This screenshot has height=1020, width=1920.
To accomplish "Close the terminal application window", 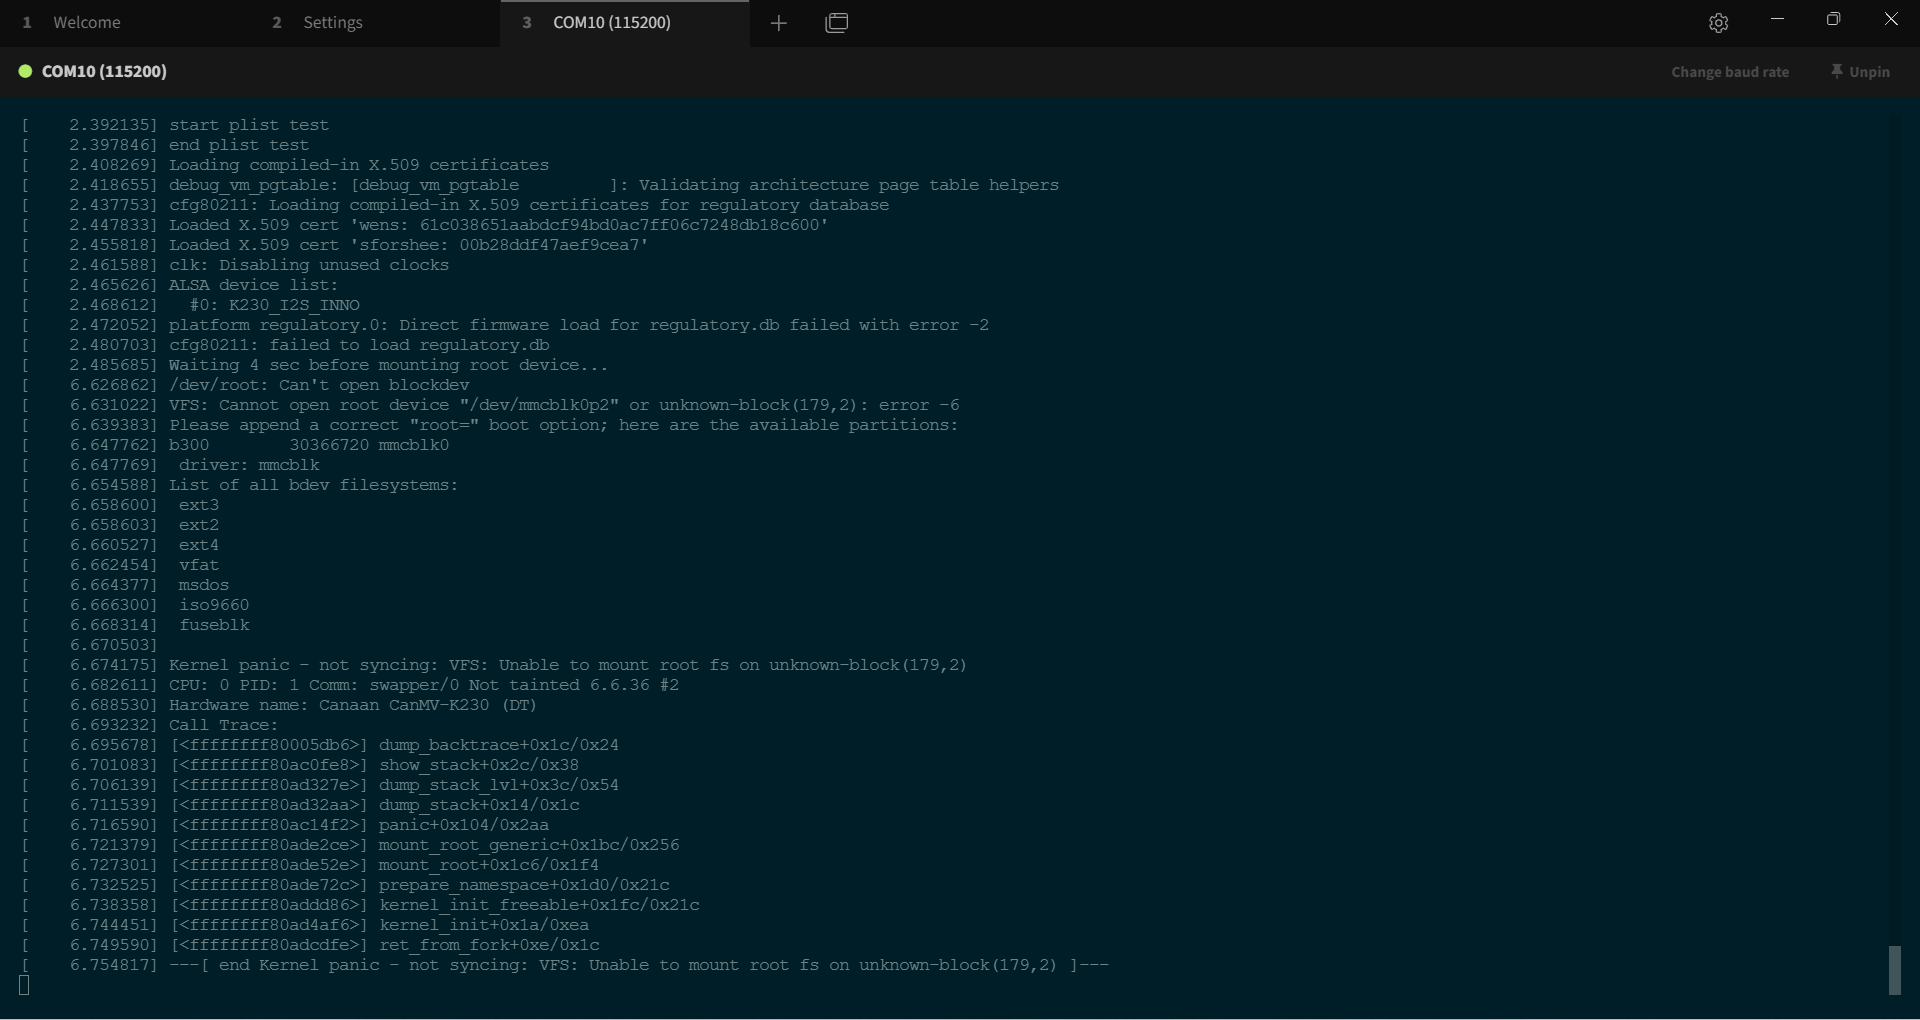I will pos(1890,20).
